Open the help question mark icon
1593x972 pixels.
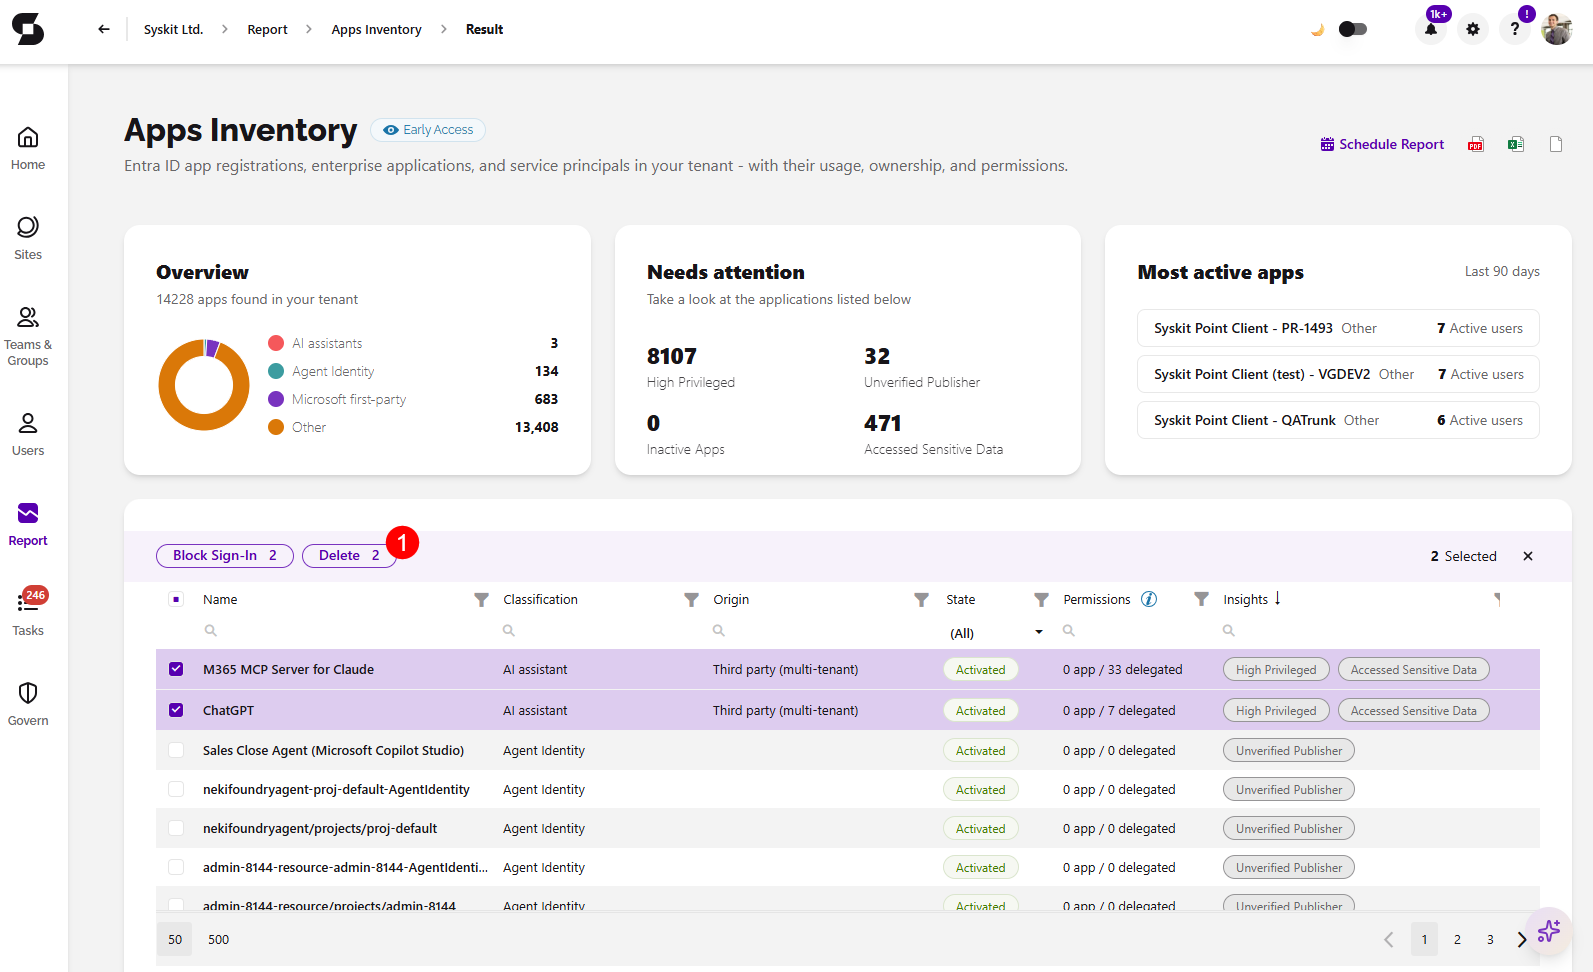(x=1515, y=29)
